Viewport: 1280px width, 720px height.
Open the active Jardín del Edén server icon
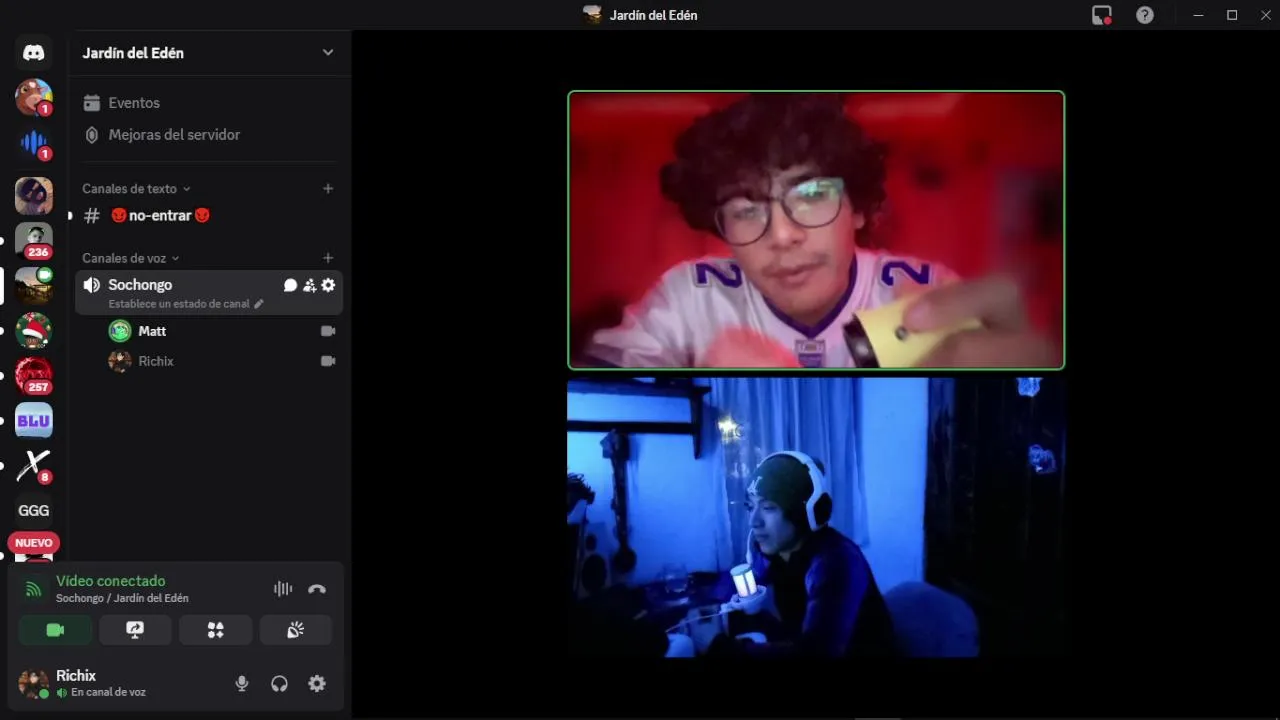pyautogui.click(x=34, y=285)
